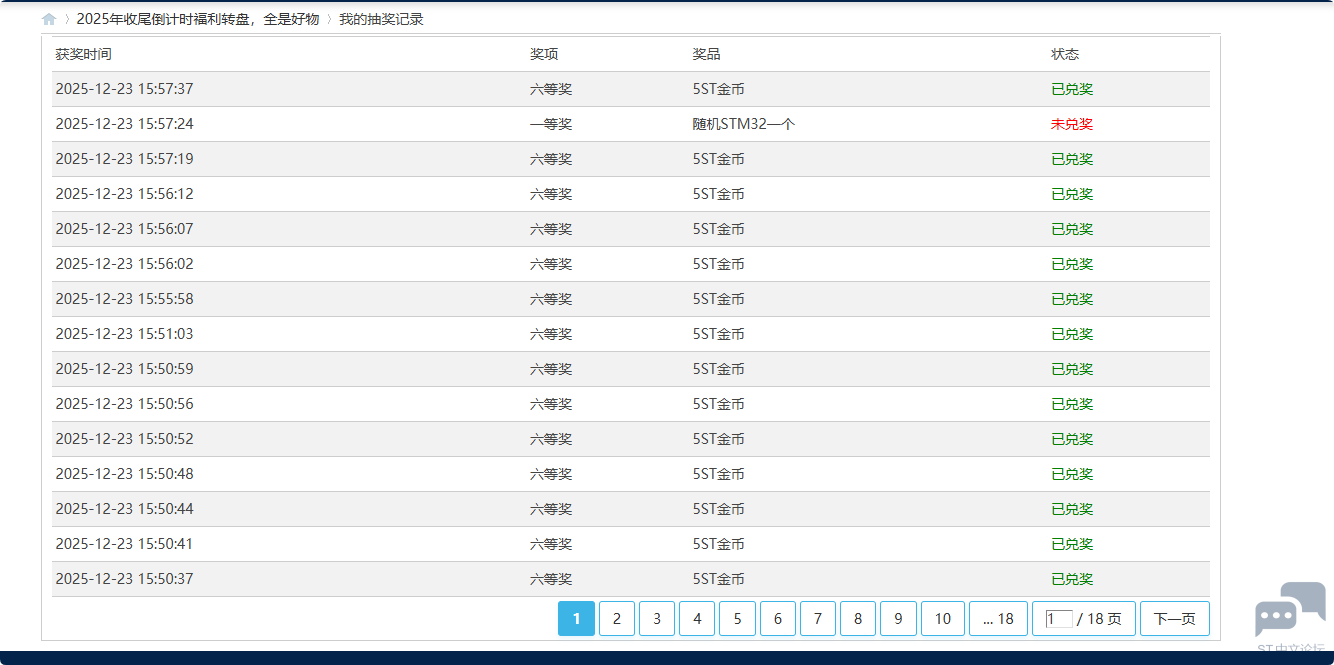Open page 10 of the records
The width and height of the screenshot is (1334, 665).
coord(942,618)
